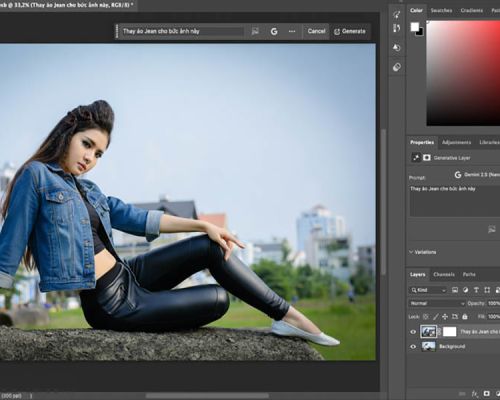The height and width of the screenshot is (400, 500).
Task: Open the Normal blend mode dropdown
Action: [437, 303]
